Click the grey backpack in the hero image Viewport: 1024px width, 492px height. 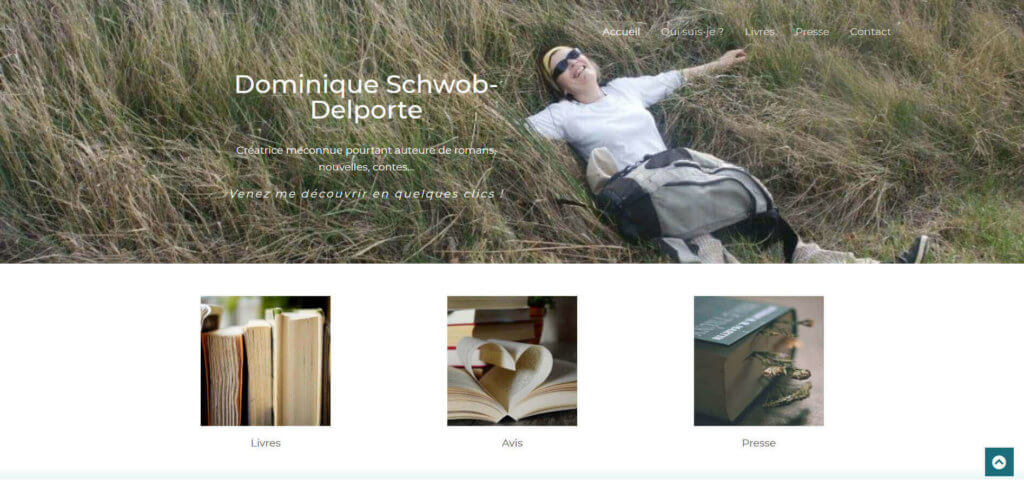tap(686, 195)
